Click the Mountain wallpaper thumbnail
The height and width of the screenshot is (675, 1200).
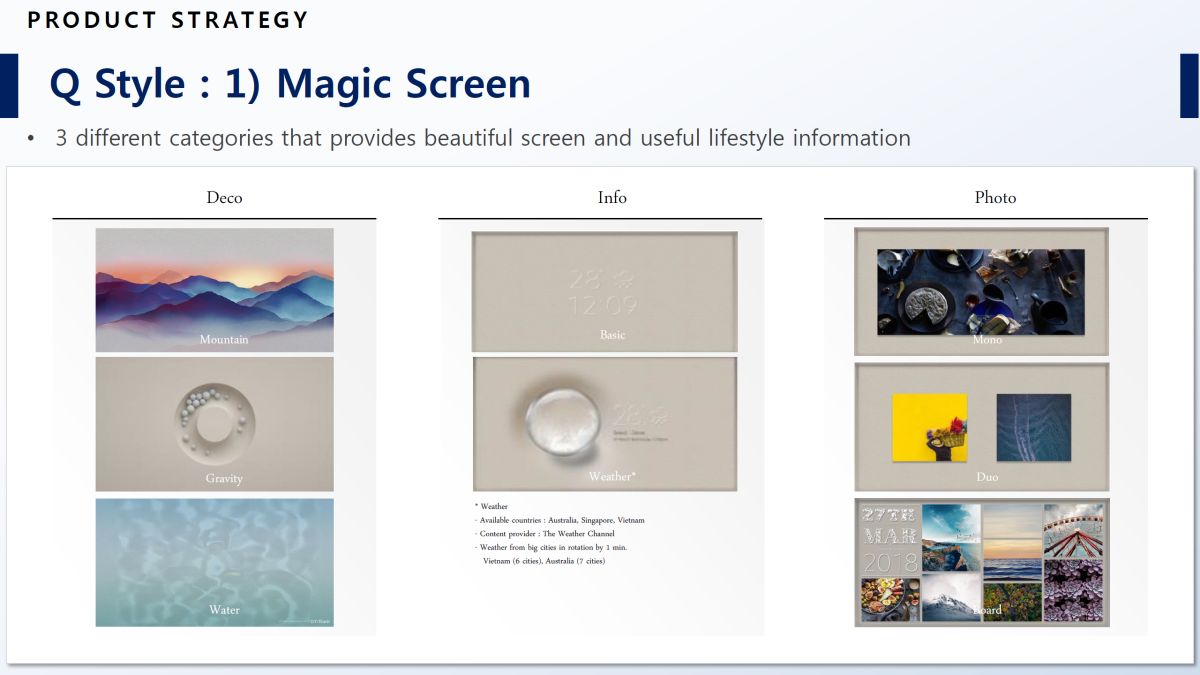(214, 289)
